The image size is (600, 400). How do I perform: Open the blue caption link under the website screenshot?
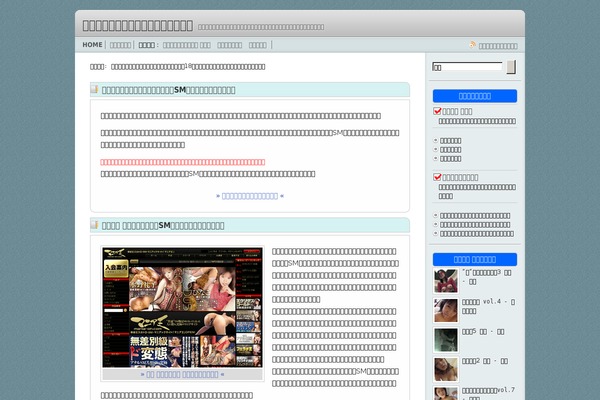182,374
